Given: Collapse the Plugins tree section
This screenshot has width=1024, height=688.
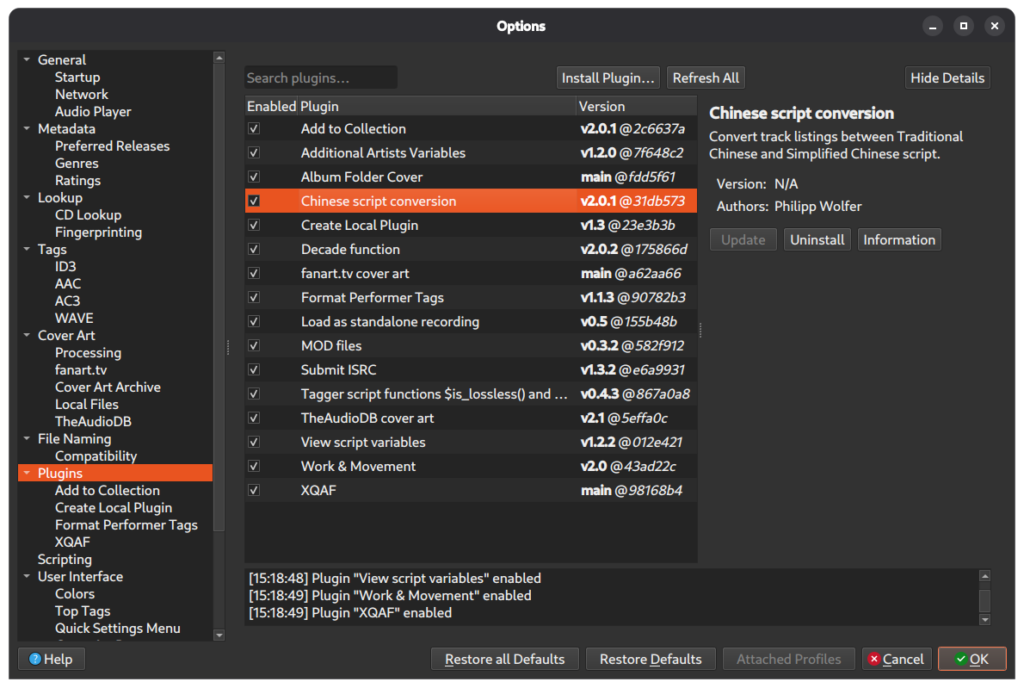Looking at the screenshot, I should tap(27, 473).
